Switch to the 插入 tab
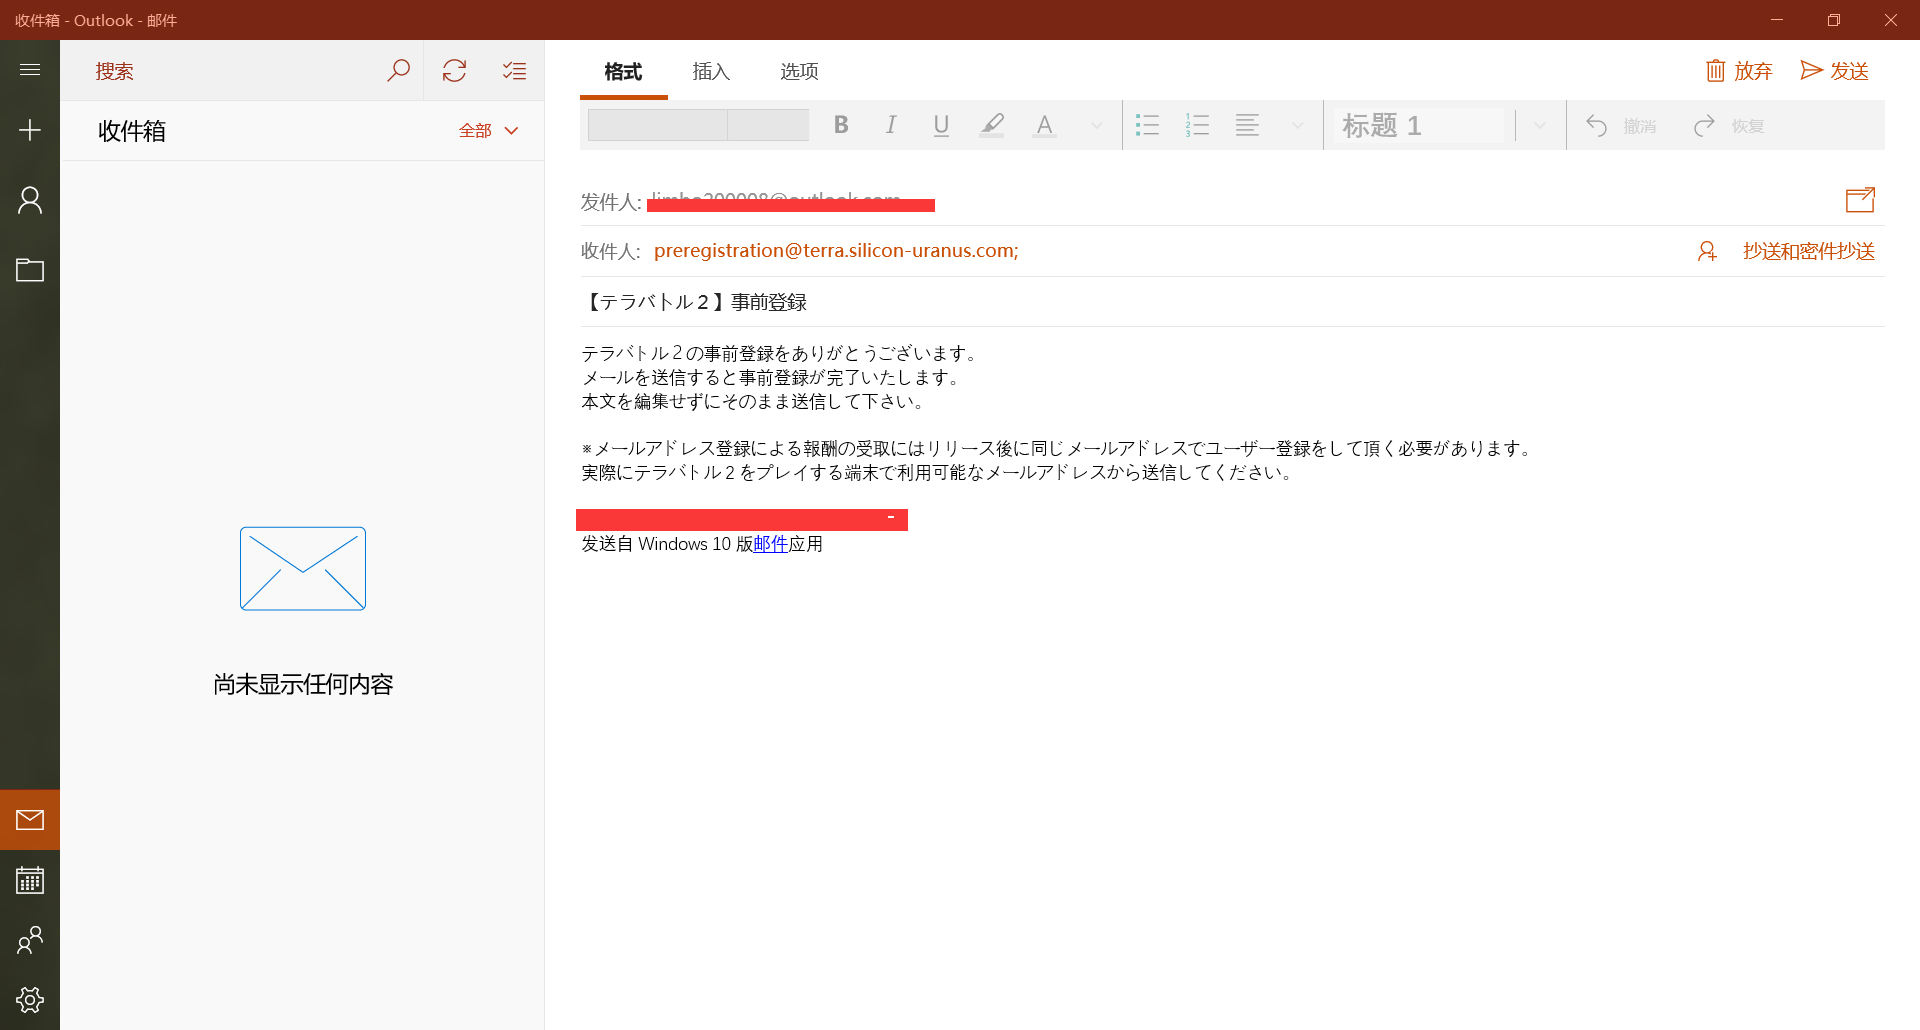 tap(711, 71)
